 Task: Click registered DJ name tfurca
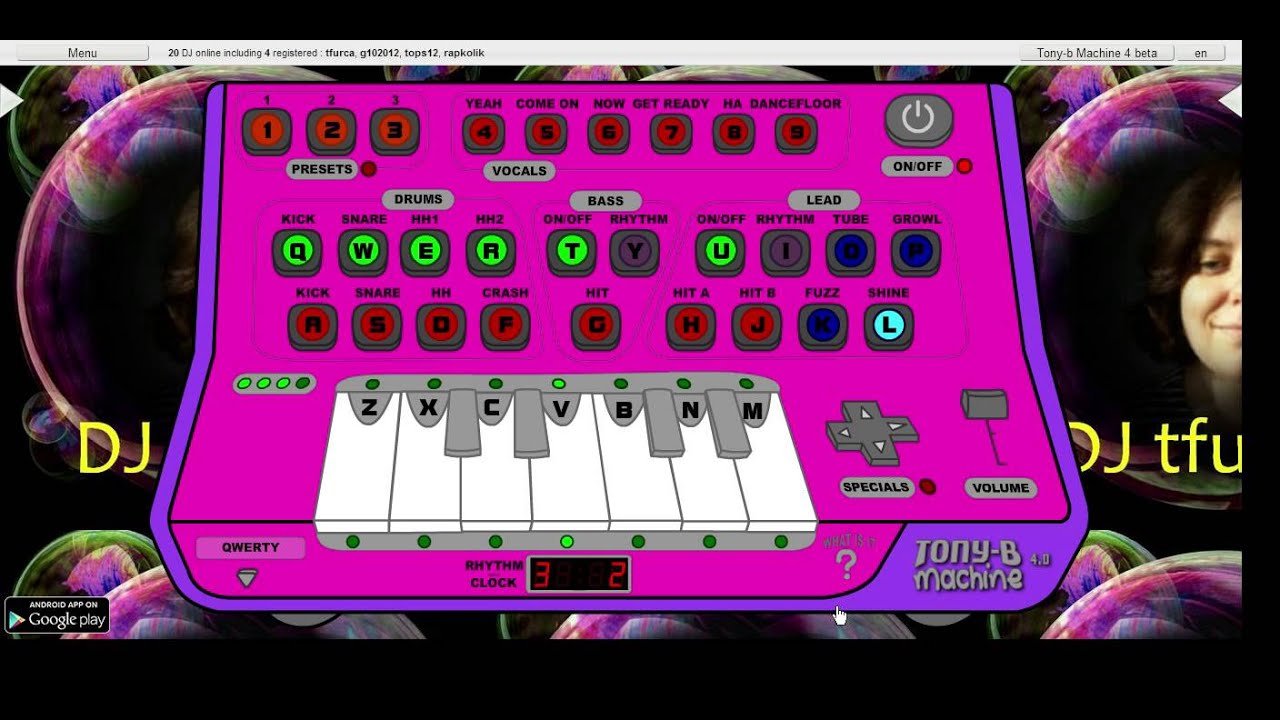(340, 53)
